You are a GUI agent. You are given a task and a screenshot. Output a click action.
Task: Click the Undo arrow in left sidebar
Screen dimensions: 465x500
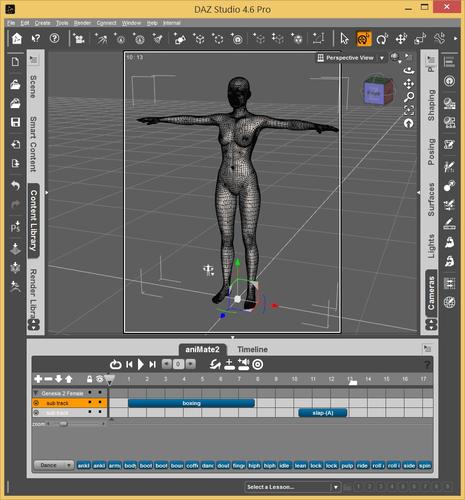tap(15, 185)
